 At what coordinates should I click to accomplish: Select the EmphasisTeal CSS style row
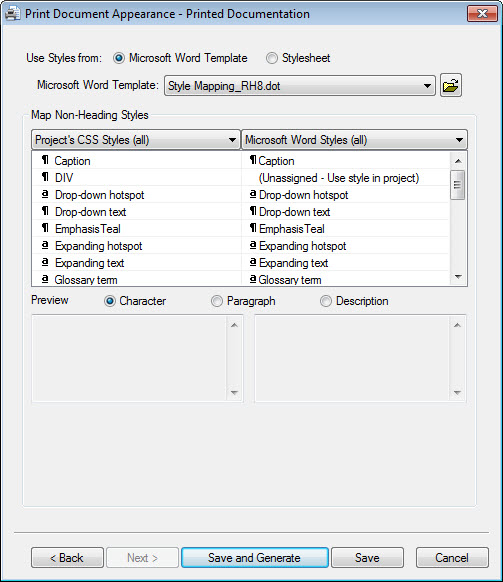(x=137, y=229)
